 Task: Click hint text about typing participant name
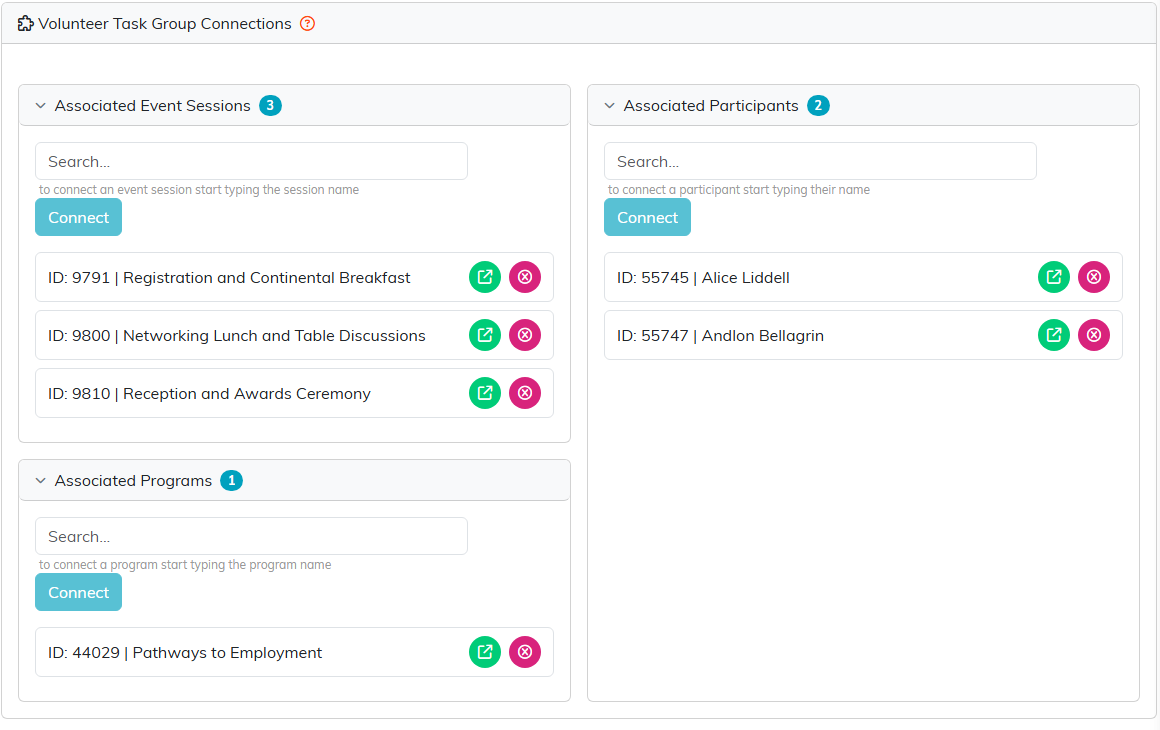739,190
